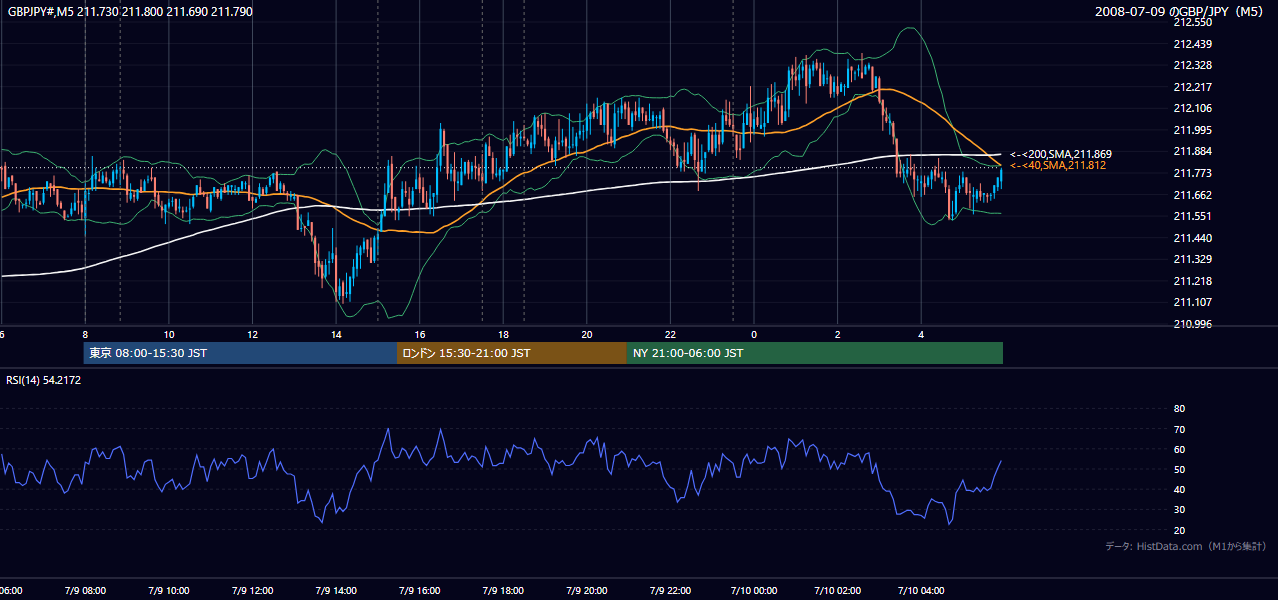Click bottom date label 7/9 12:00
The height and width of the screenshot is (600, 1278).
click(x=252, y=590)
